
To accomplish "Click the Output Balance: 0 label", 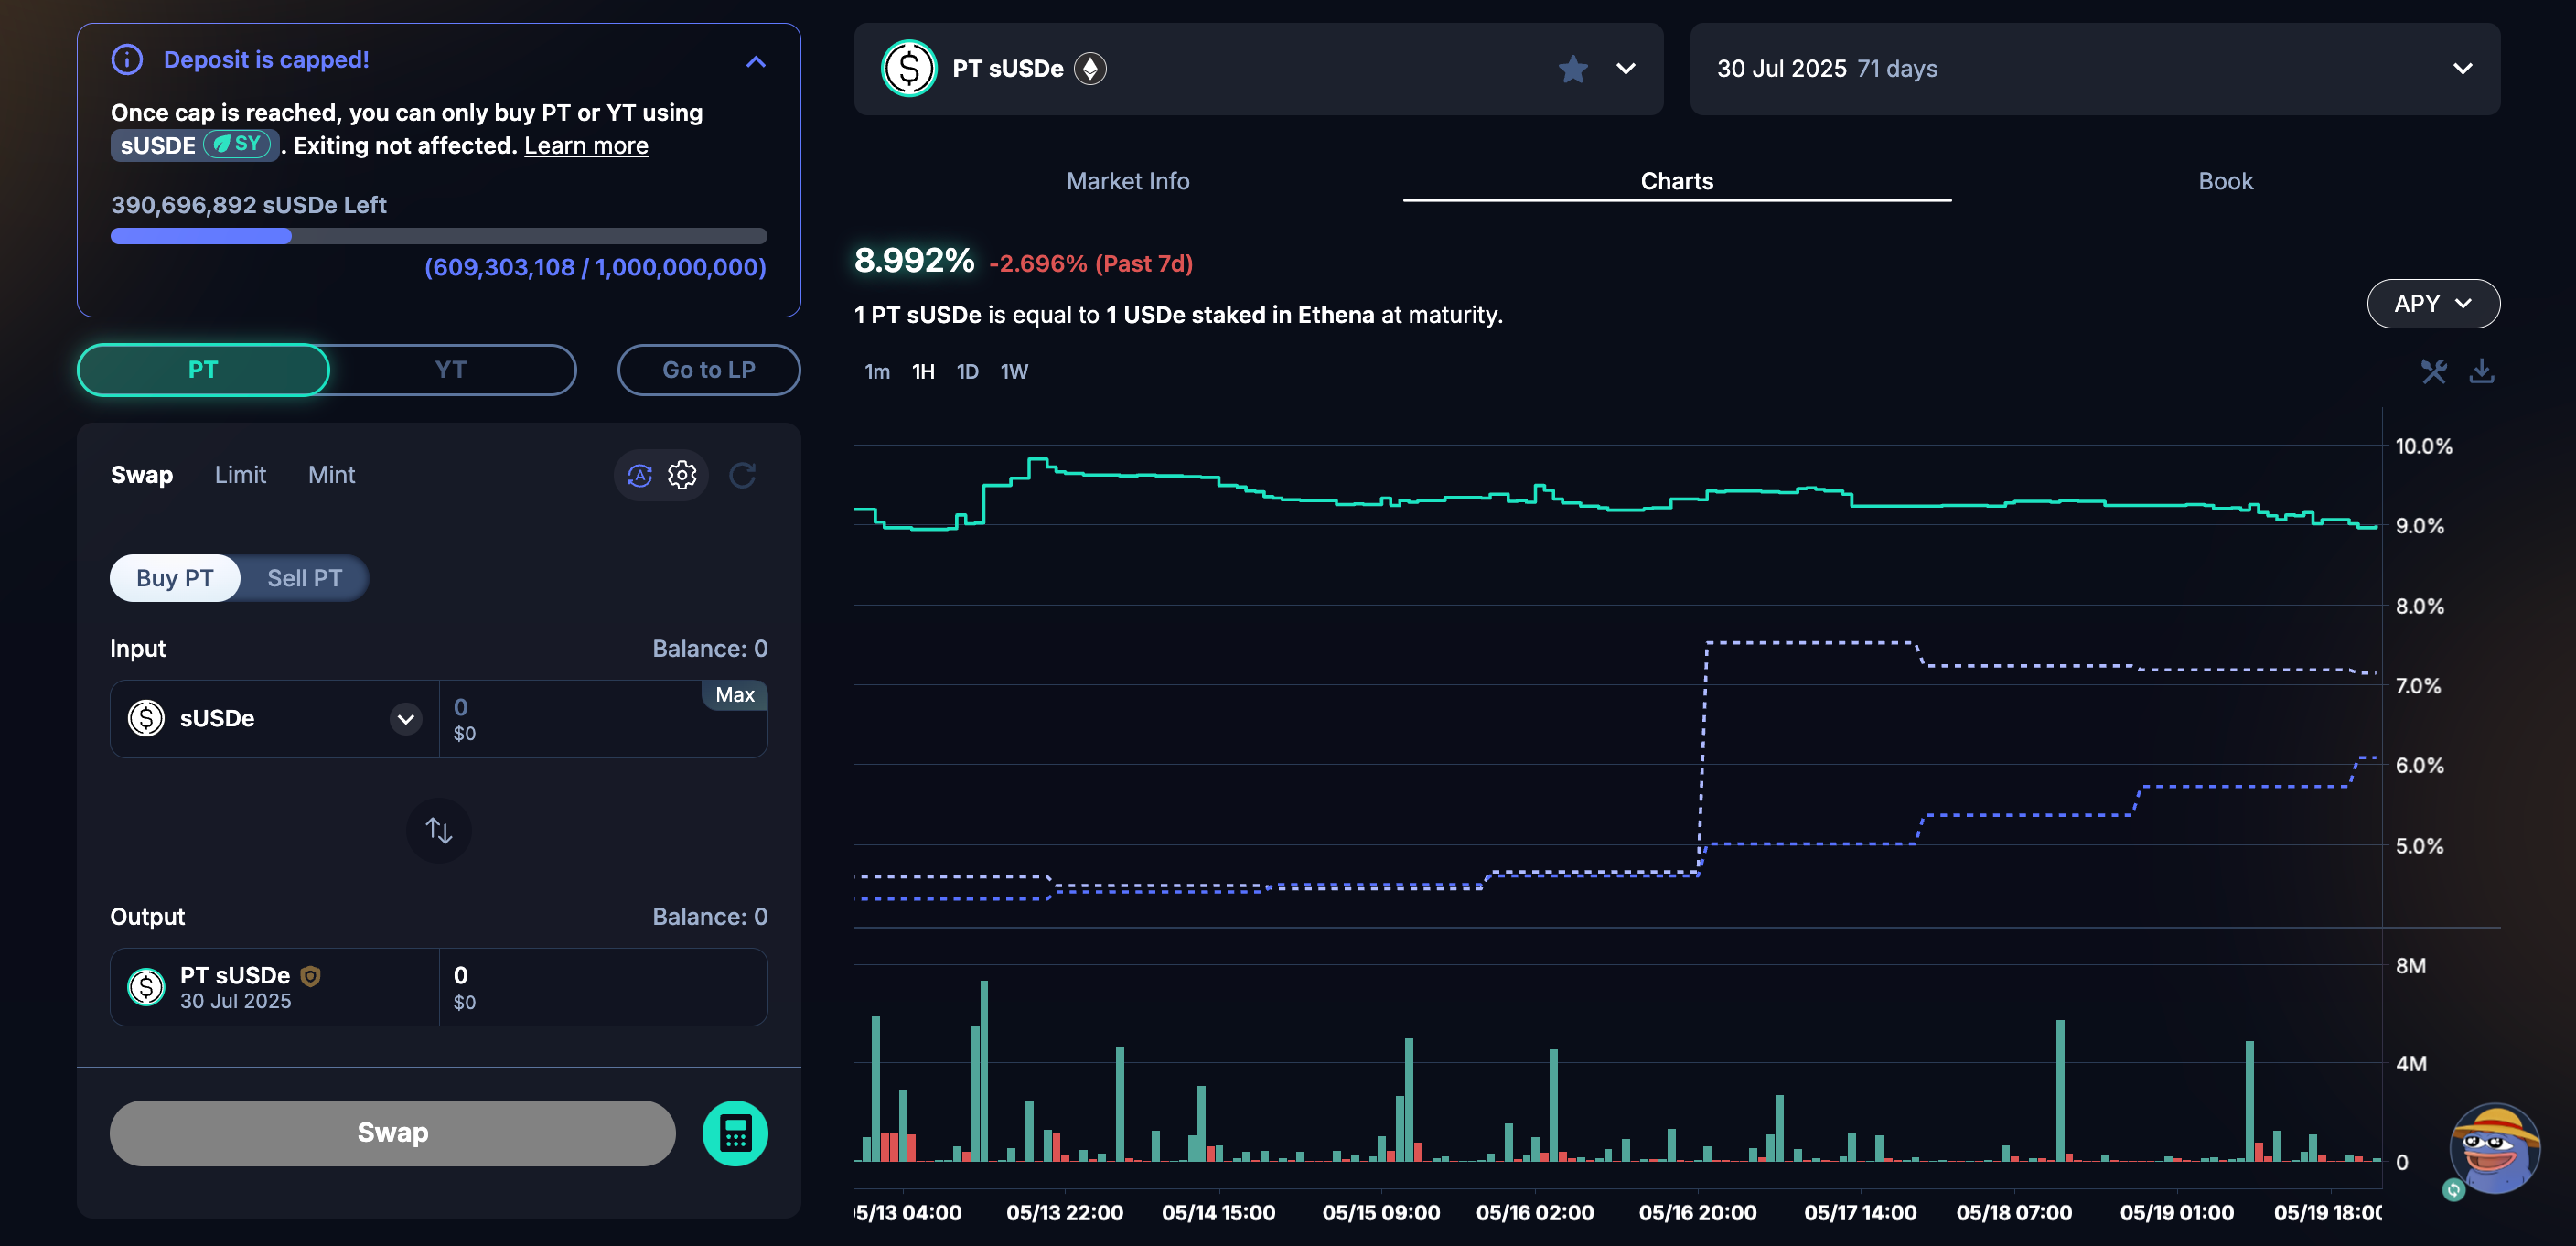I will (710, 917).
